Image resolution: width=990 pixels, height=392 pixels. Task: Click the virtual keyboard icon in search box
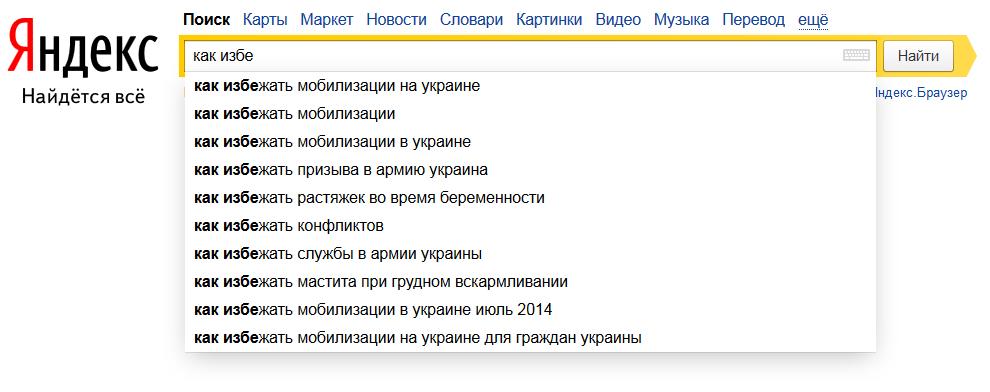click(856, 56)
